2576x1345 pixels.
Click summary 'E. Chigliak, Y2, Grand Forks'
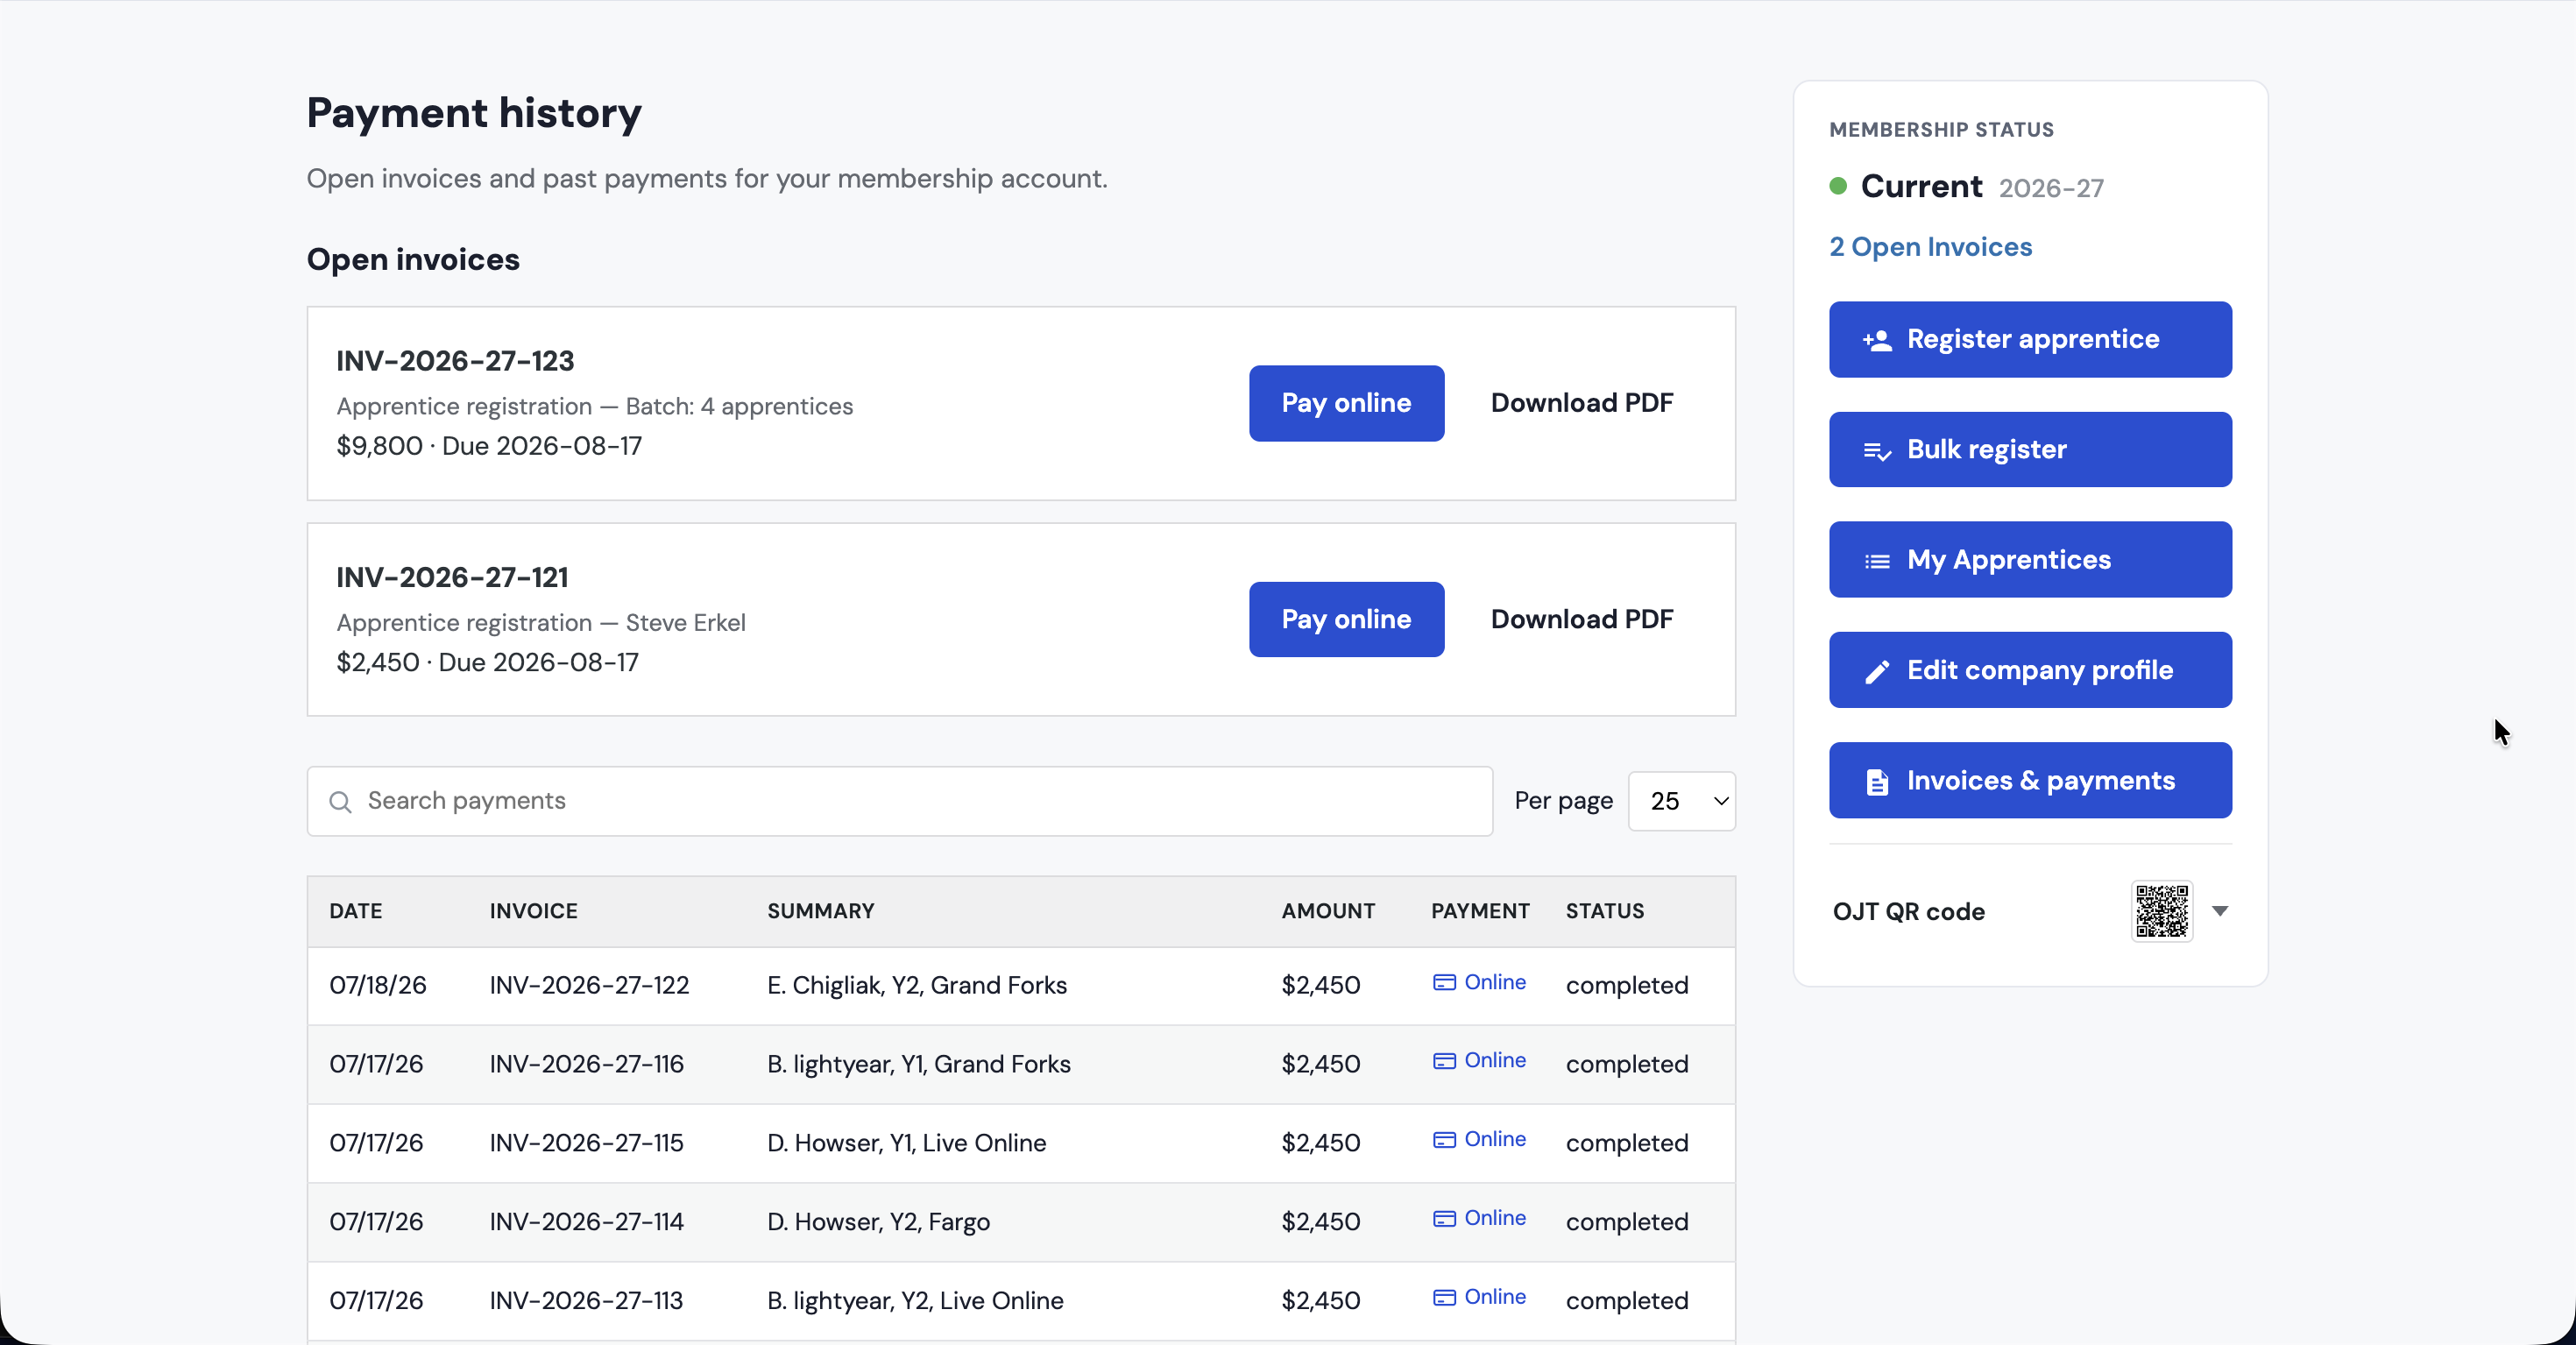point(916,986)
